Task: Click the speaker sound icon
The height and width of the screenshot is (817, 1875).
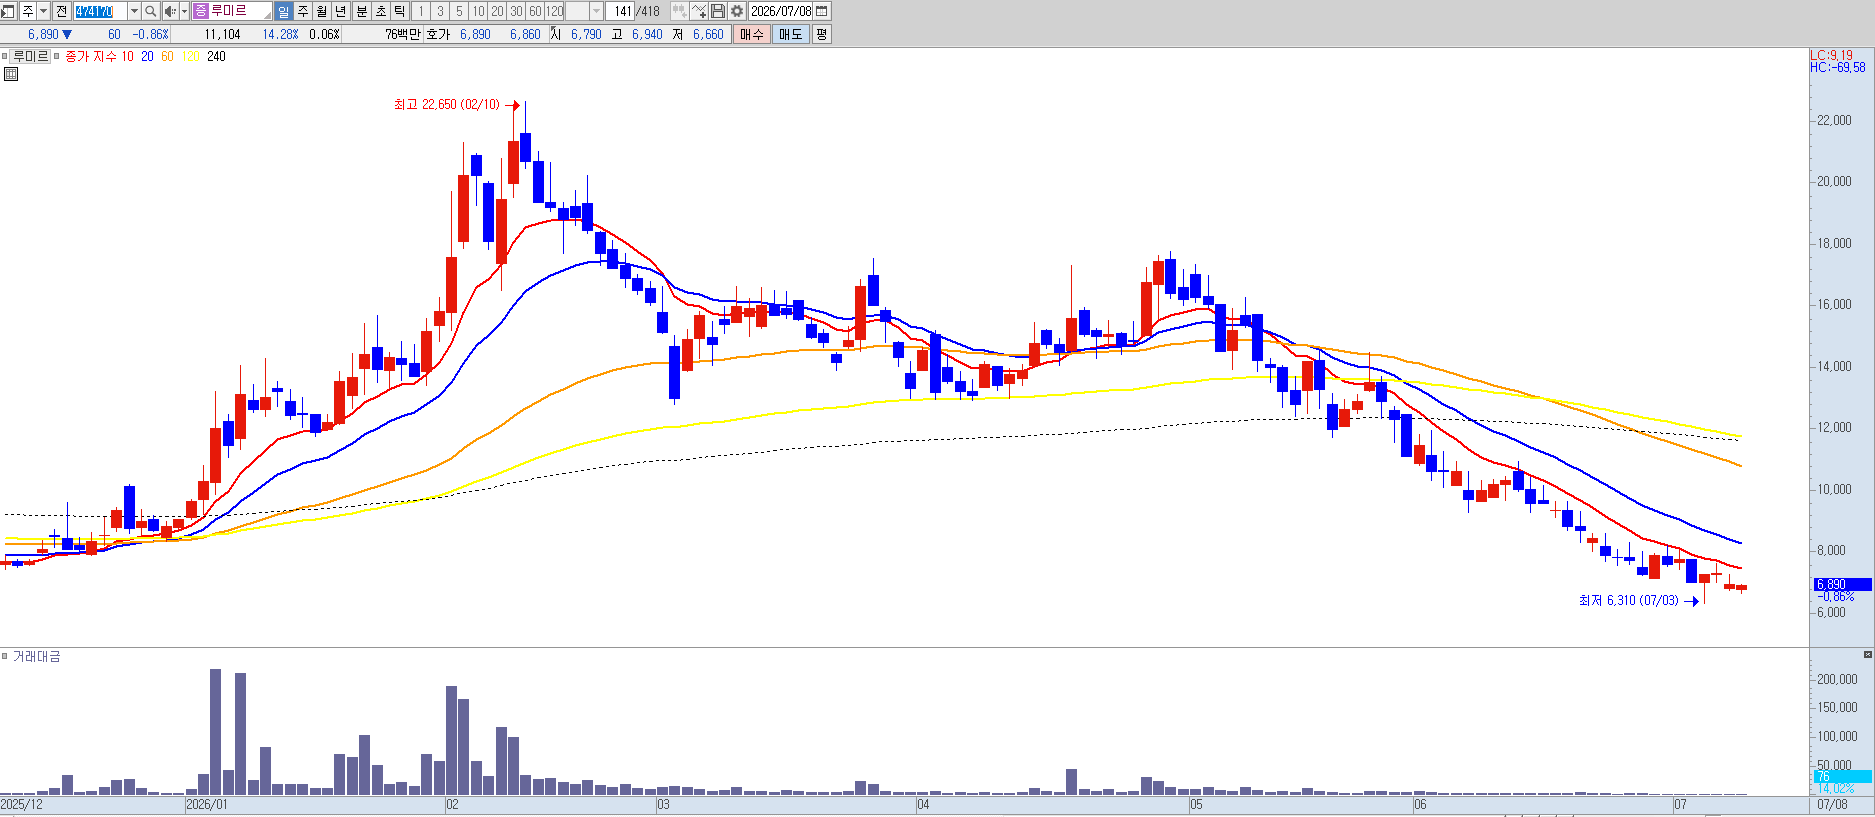Action: click(170, 11)
